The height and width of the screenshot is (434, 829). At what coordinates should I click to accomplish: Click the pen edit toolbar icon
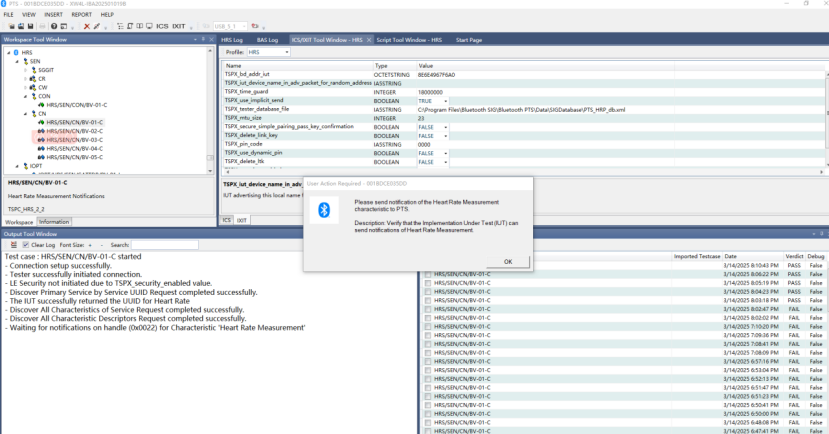pyautogui.click(x=97, y=26)
